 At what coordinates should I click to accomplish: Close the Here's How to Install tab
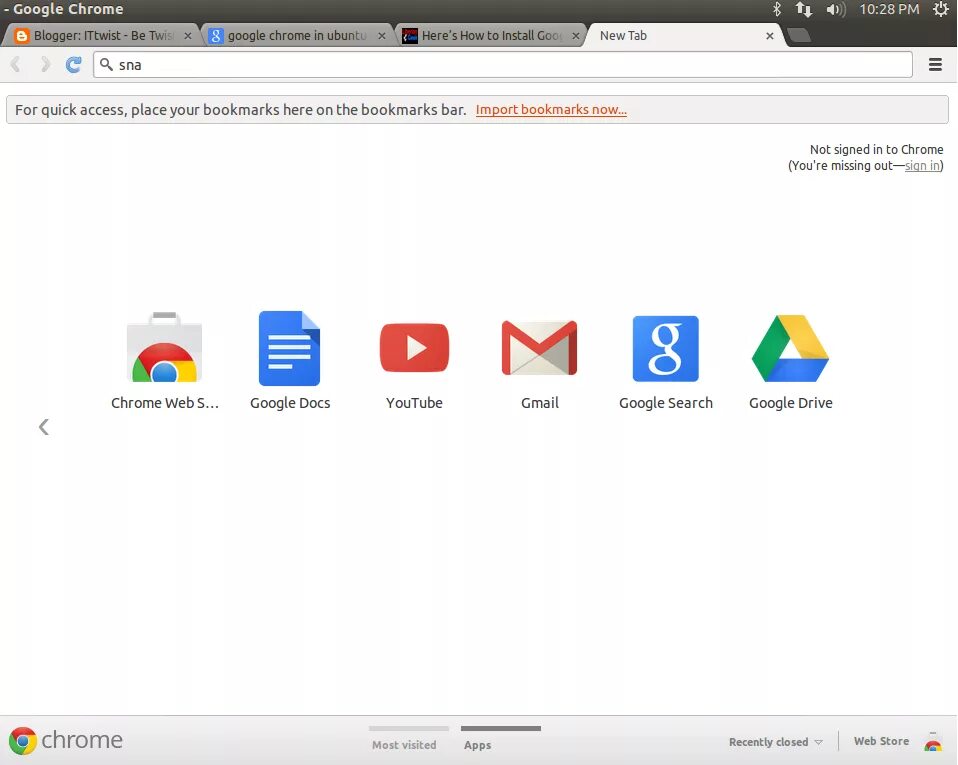point(576,36)
